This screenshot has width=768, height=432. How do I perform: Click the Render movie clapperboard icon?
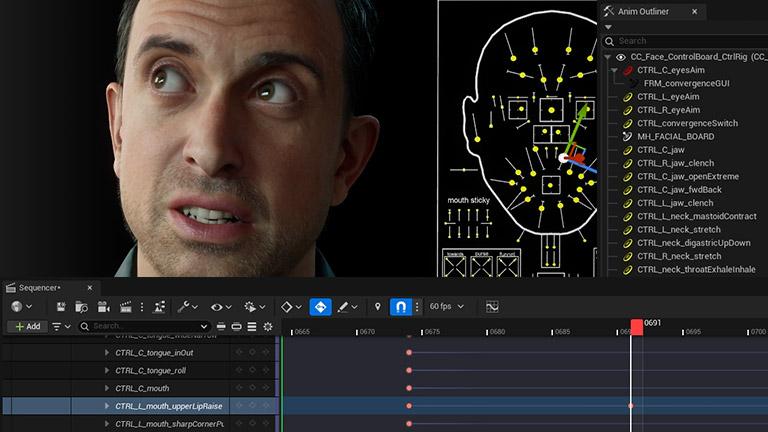(126, 307)
